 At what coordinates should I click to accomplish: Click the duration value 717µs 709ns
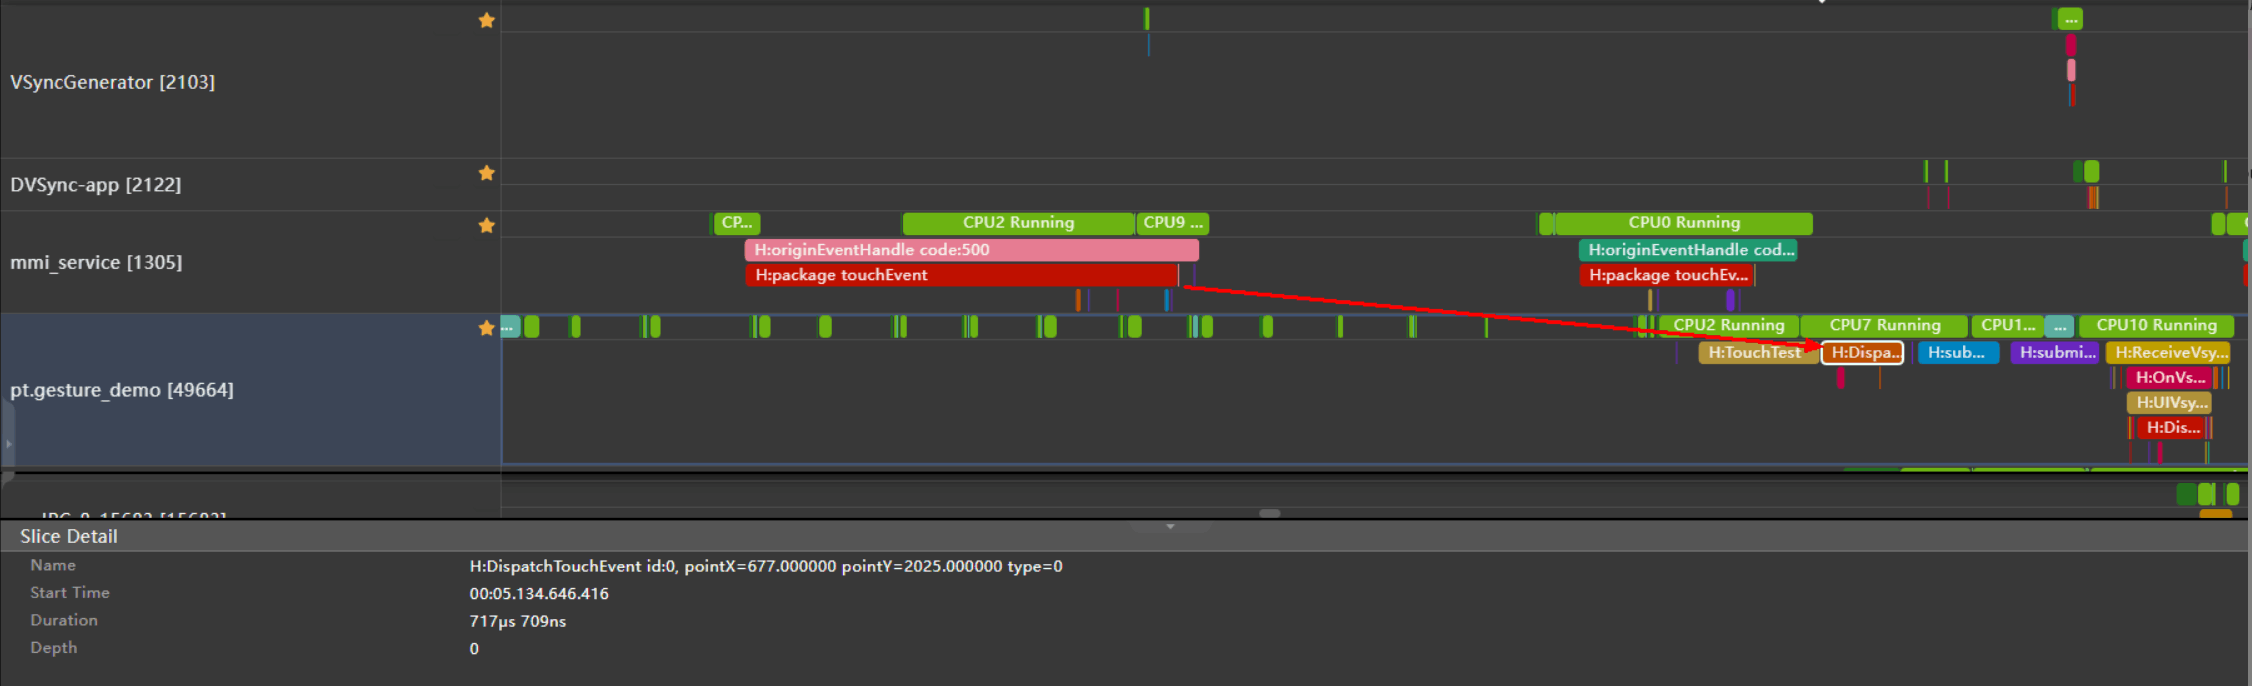pyautogui.click(x=518, y=621)
